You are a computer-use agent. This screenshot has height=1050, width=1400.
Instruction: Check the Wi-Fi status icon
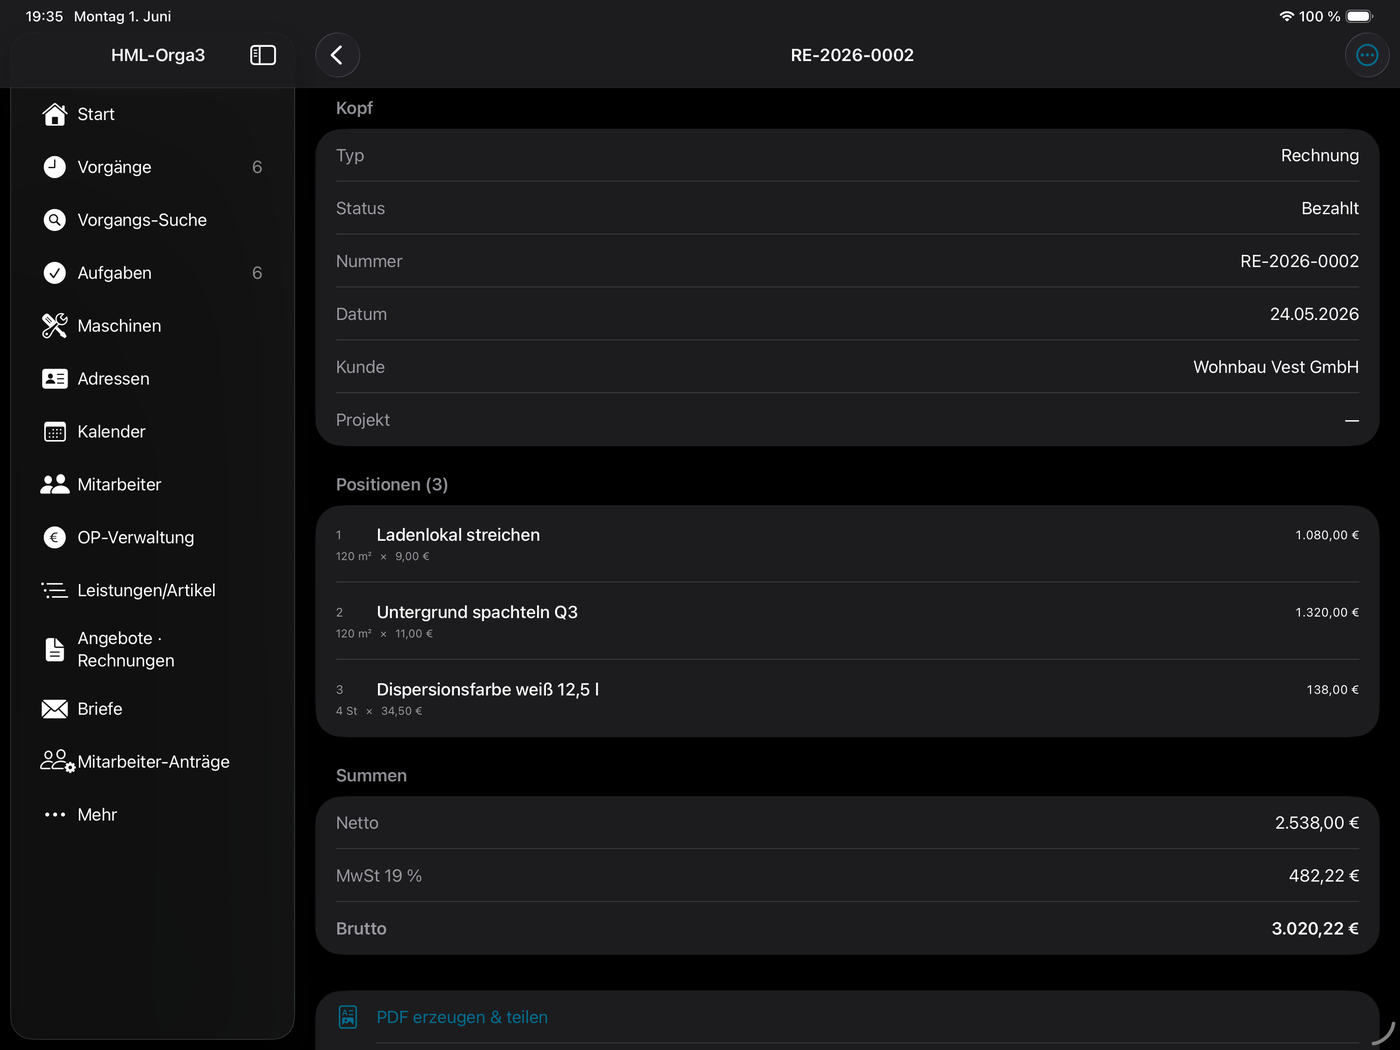point(1287,16)
